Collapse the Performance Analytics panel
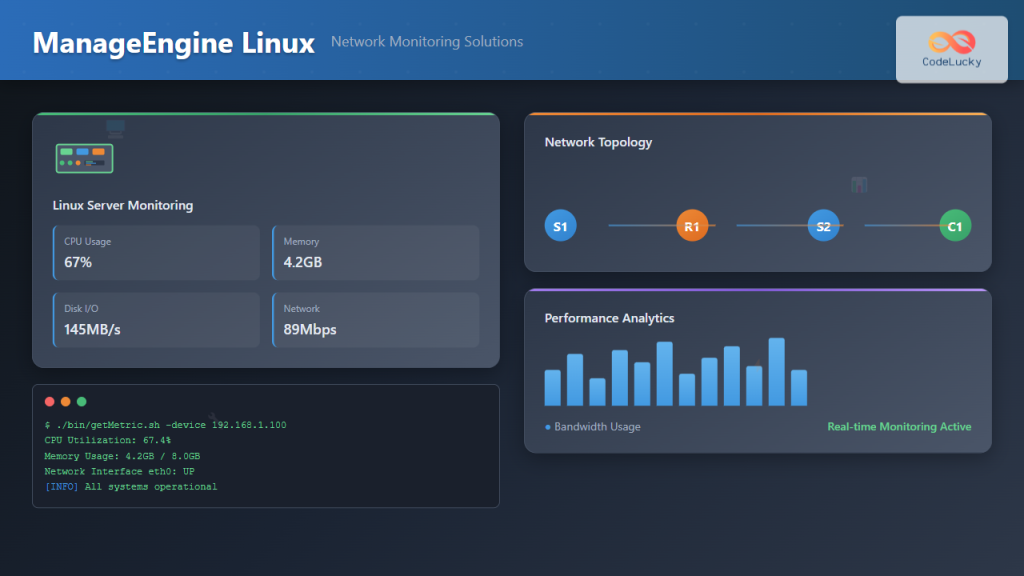 [610, 317]
